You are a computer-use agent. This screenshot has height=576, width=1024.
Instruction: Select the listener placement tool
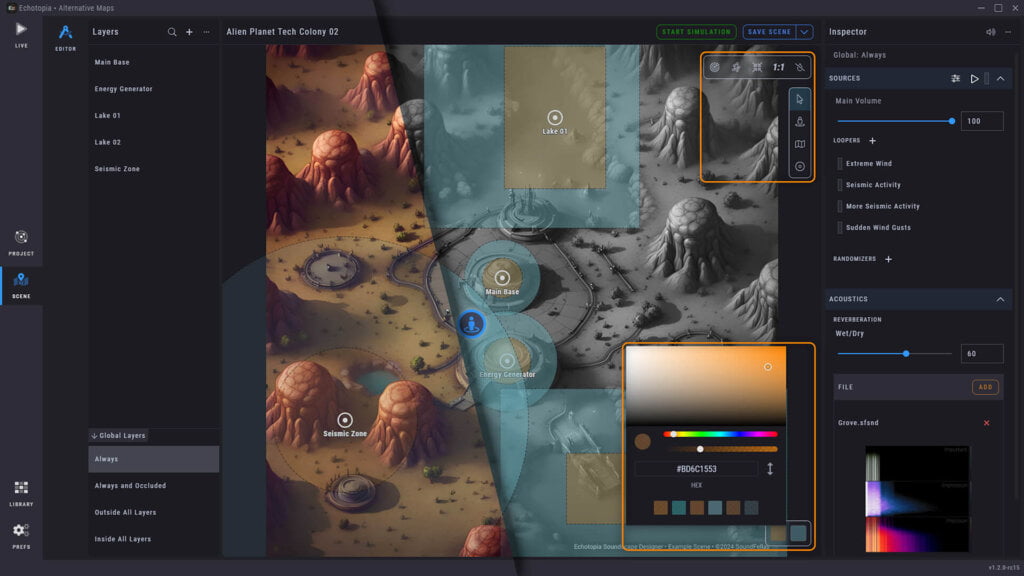pos(799,122)
